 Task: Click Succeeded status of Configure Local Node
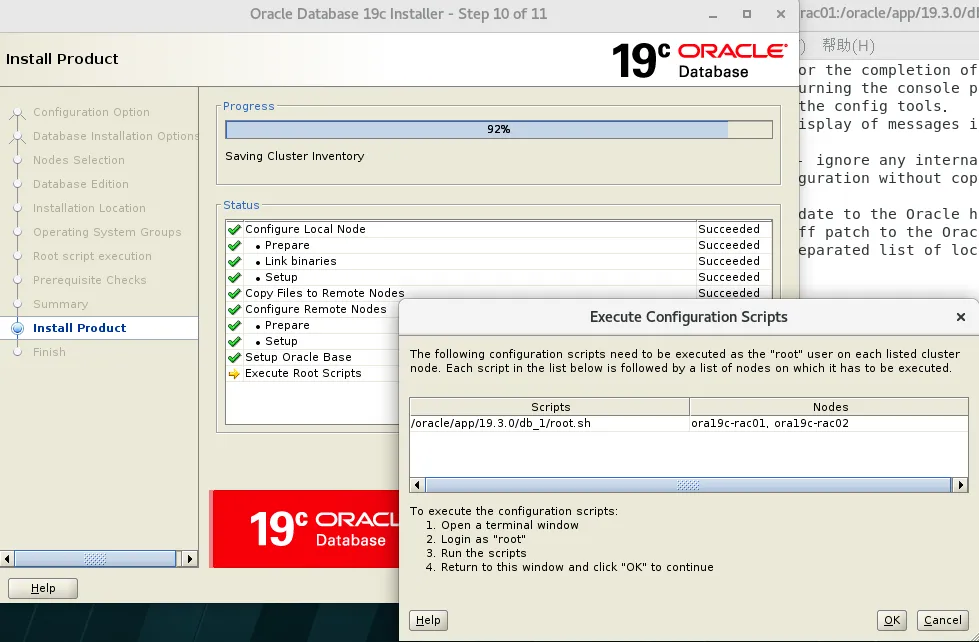pyautogui.click(x=729, y=229)
